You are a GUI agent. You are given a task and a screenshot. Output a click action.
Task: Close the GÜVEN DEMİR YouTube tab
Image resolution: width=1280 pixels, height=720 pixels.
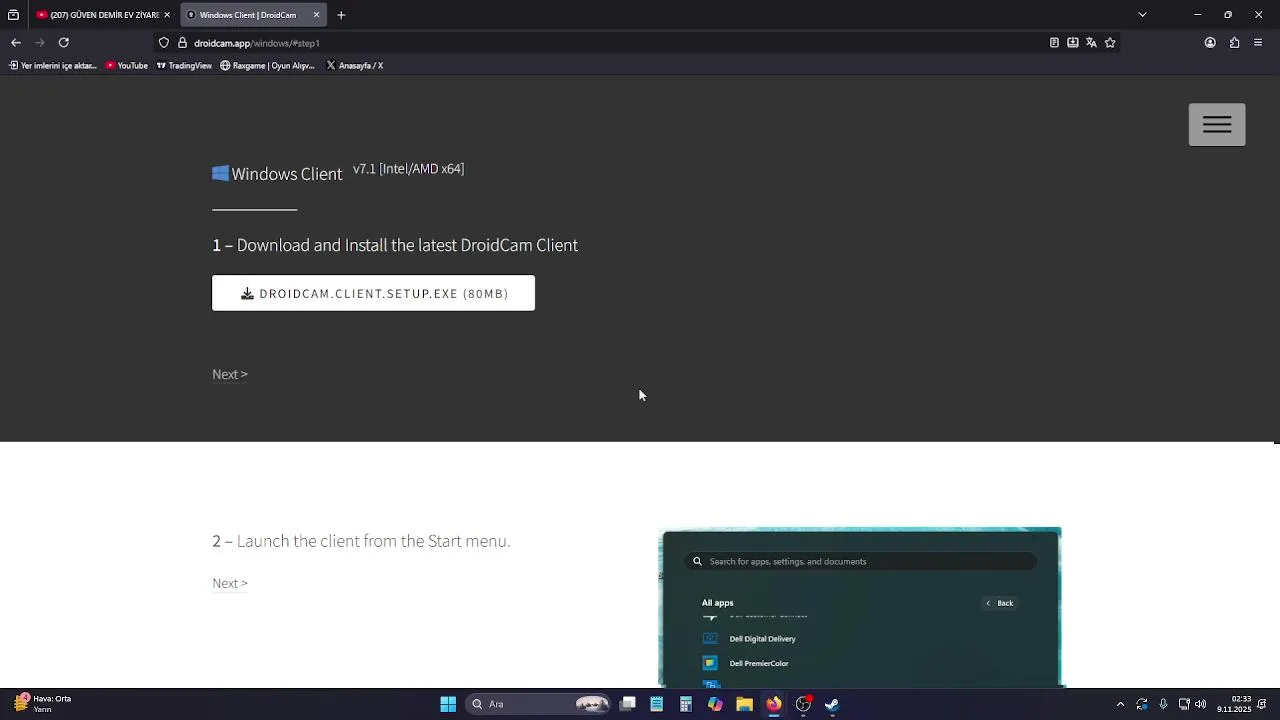[167, 15]
